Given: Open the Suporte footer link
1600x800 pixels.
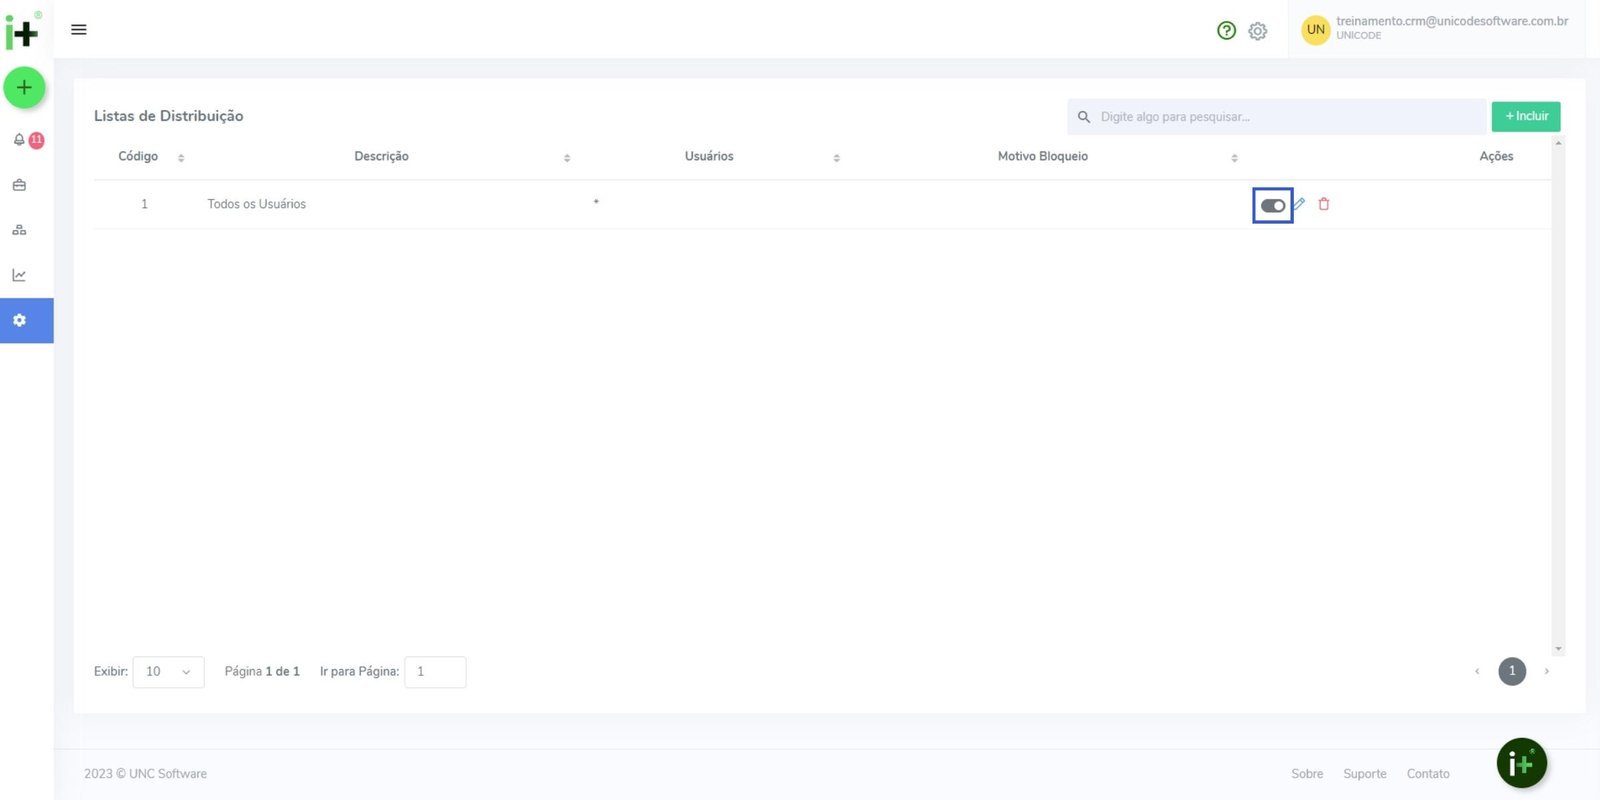Looking at the screenshot, I should [x=1364, y=774].
